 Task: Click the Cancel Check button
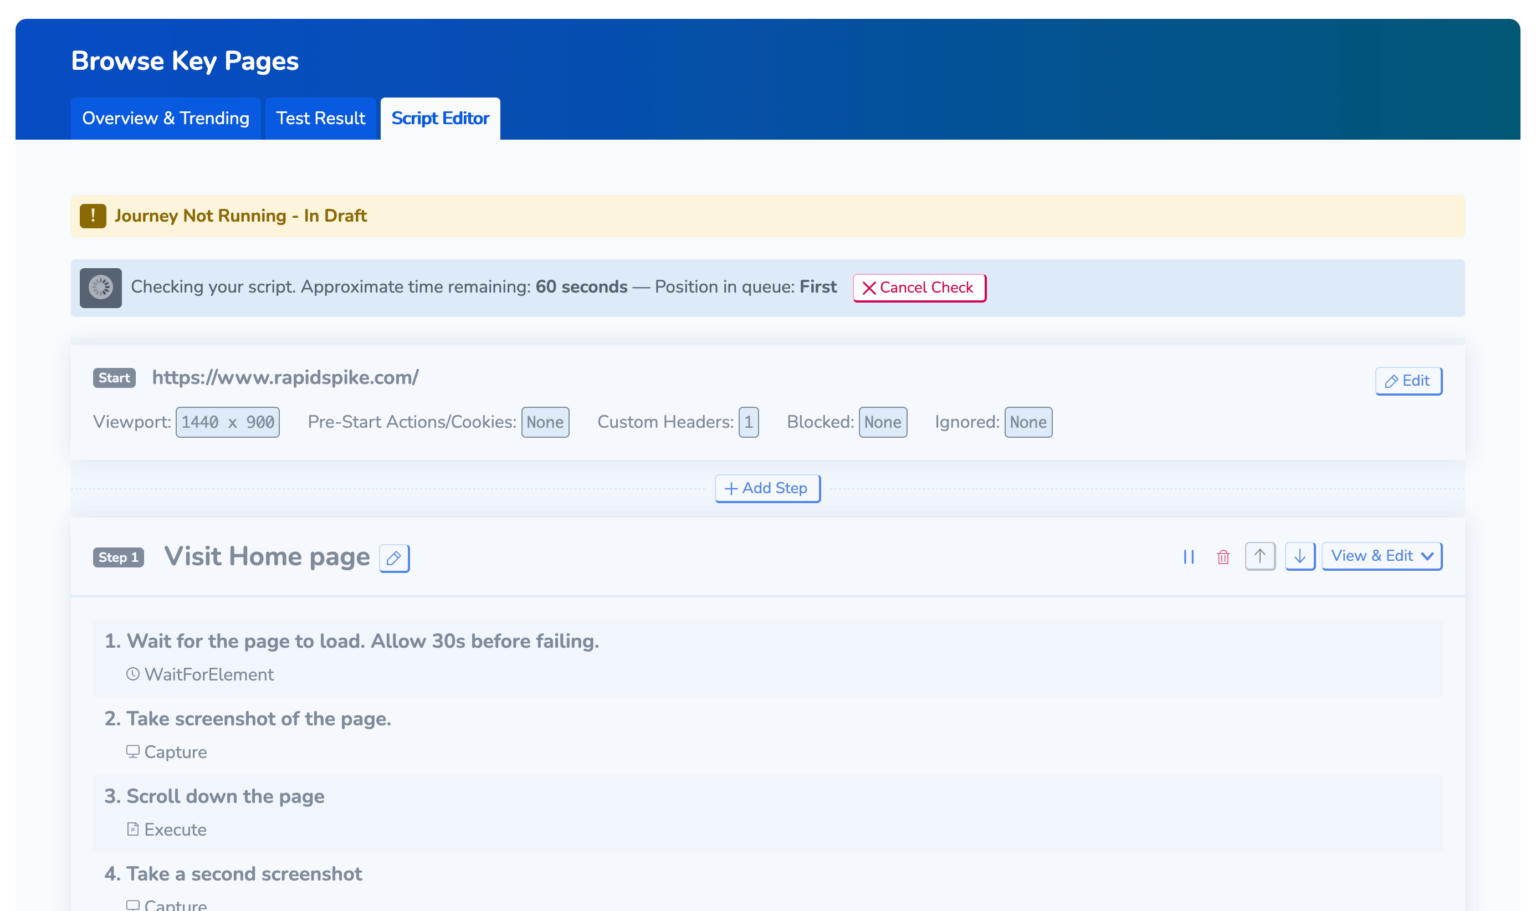click(919, 287)
